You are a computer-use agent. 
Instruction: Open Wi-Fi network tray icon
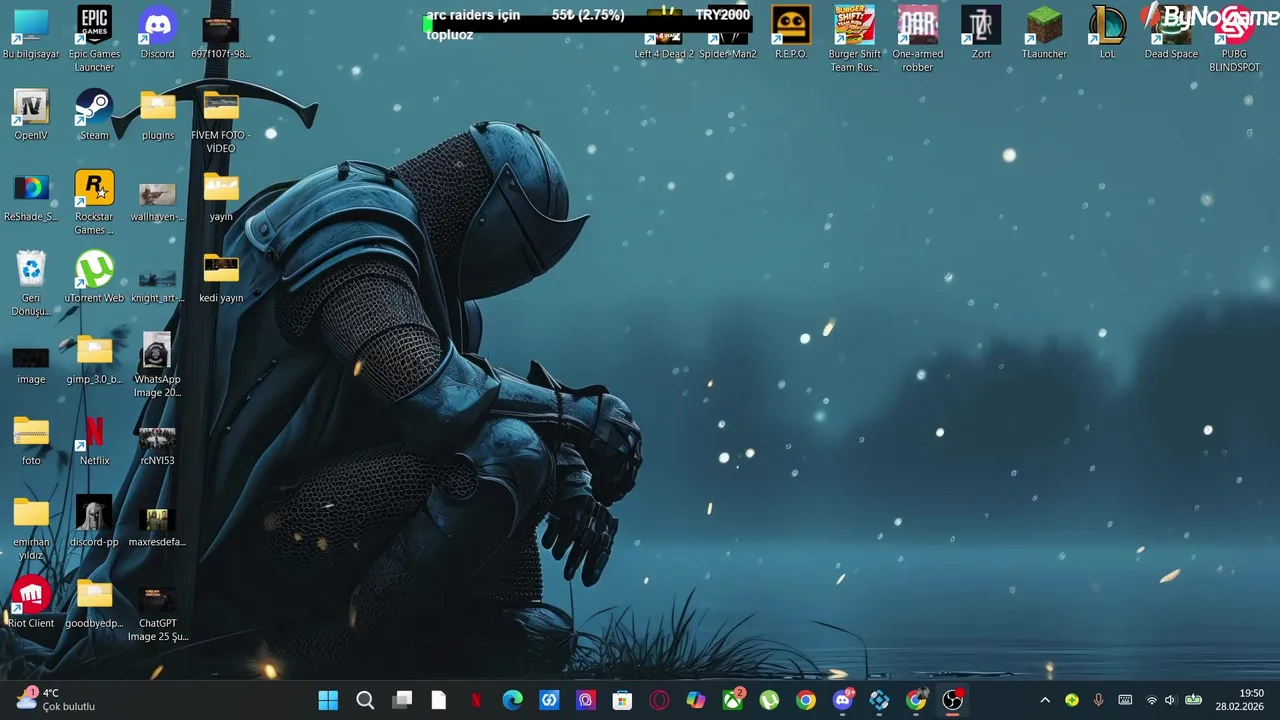coord(1151,700)
